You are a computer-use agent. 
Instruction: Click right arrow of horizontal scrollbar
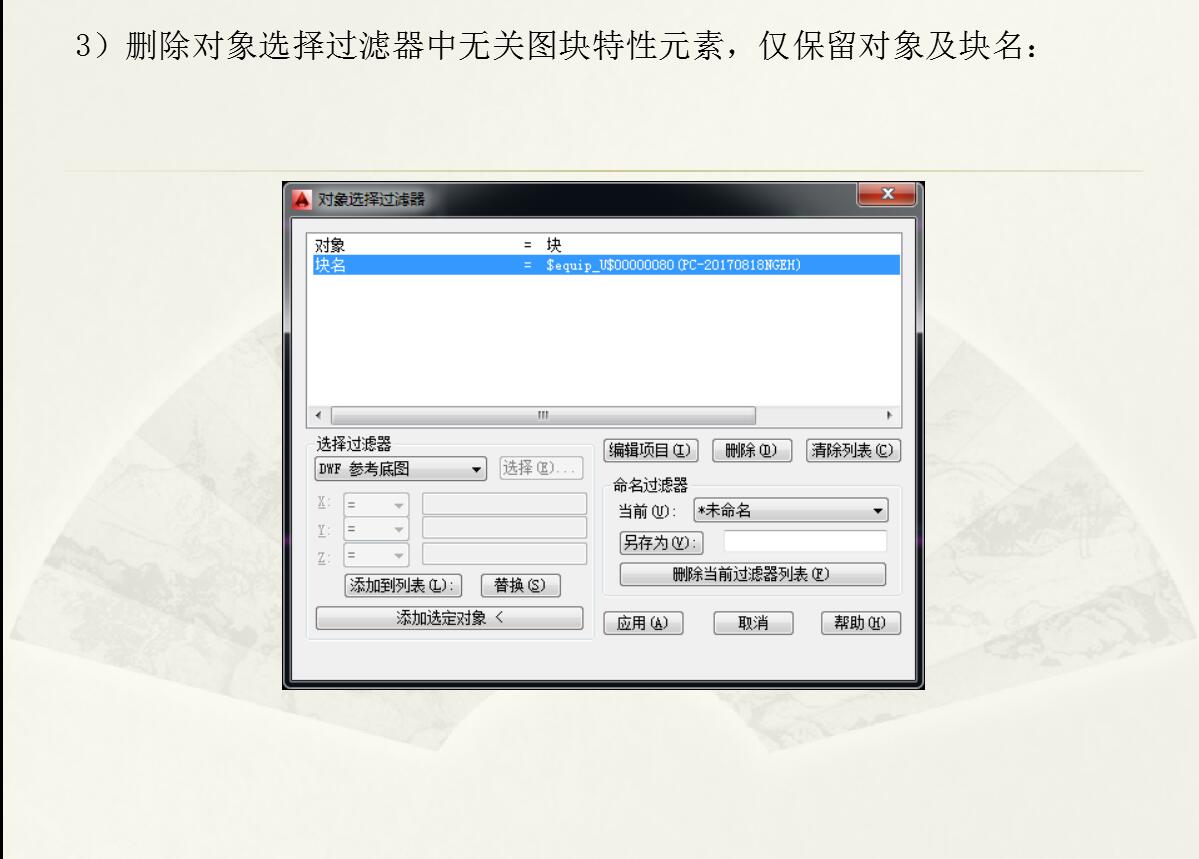coord(890,415)
